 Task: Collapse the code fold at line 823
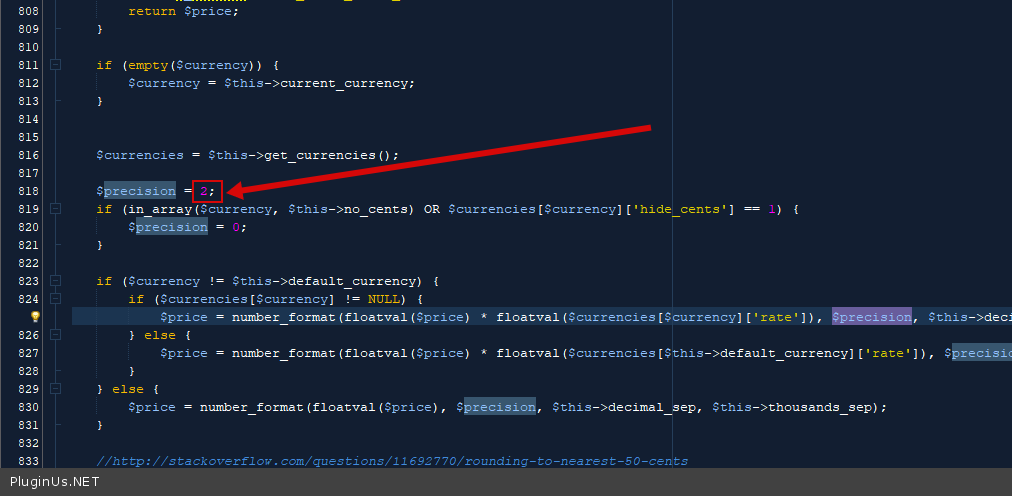pyautogui.click(x=56, y=281)
